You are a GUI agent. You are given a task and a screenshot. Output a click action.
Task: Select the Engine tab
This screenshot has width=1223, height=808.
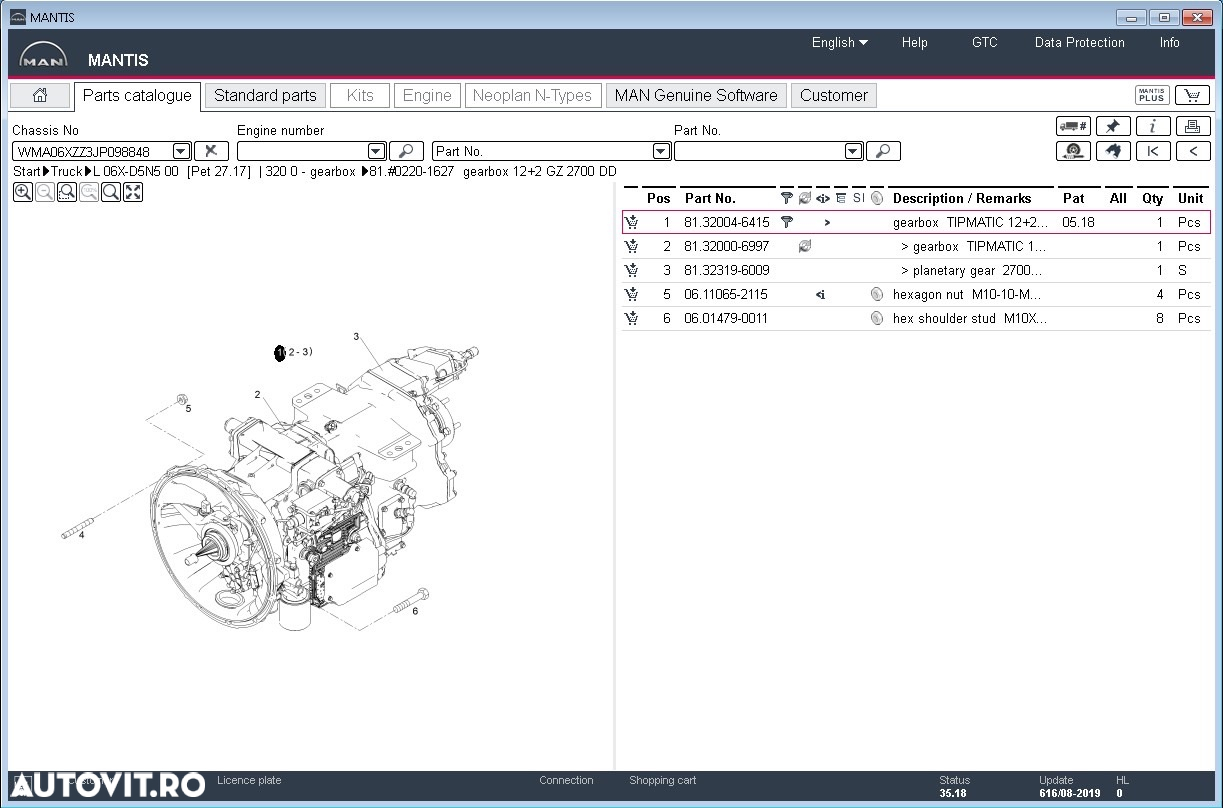(x=427, y=96)
